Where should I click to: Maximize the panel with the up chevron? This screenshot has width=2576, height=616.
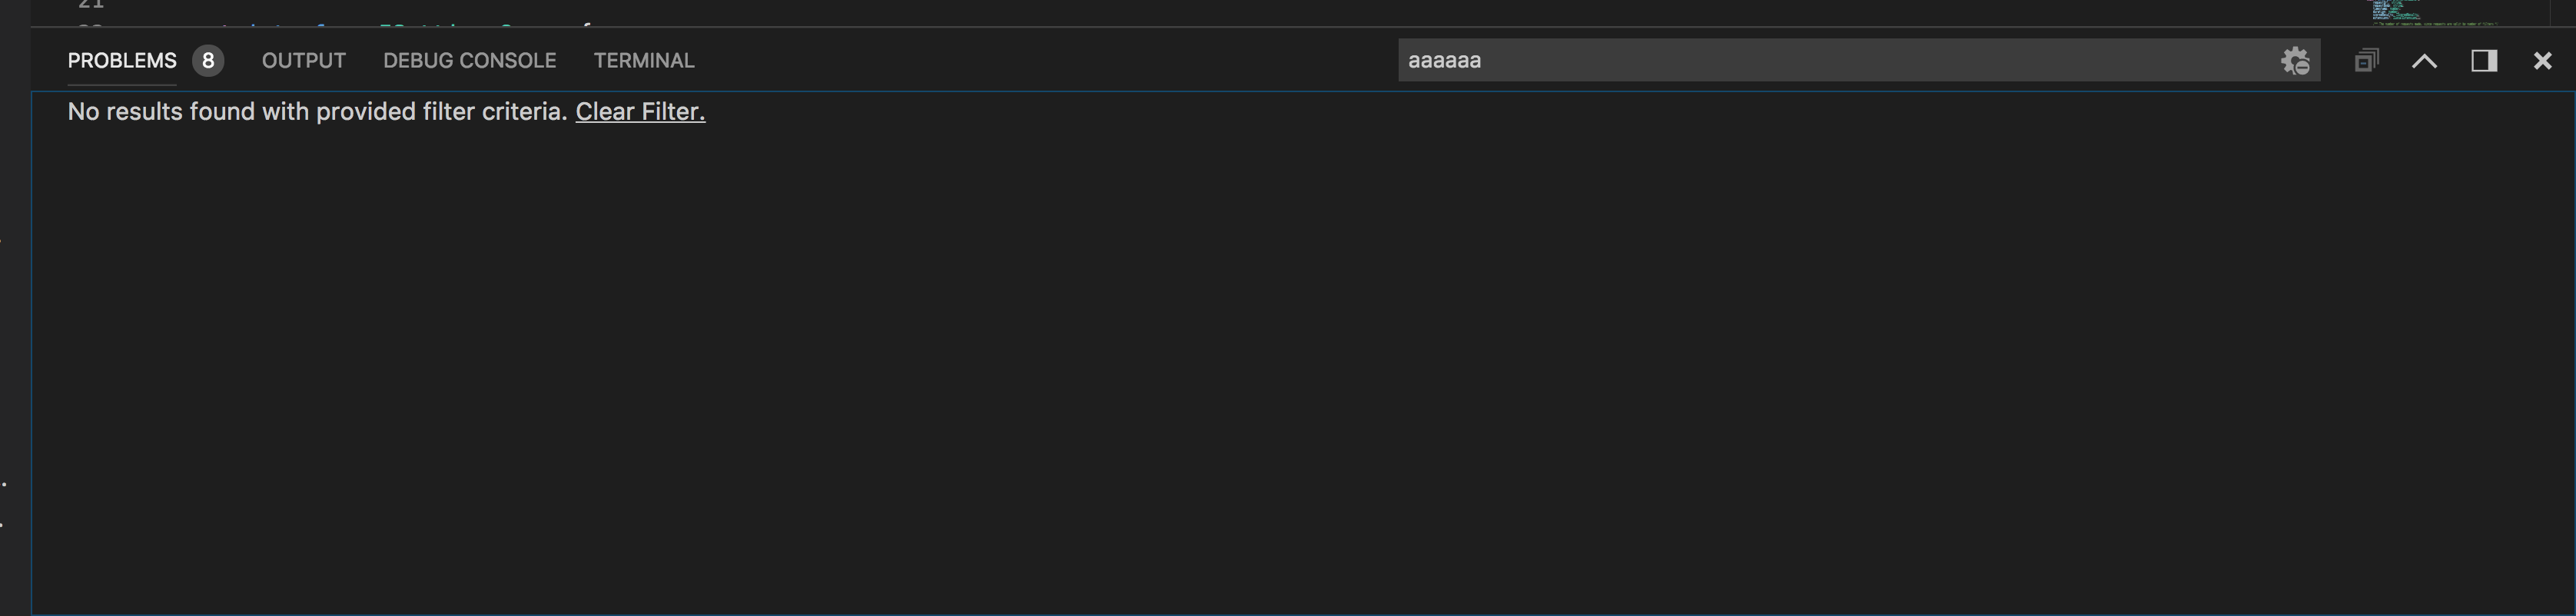(x=2424, y=61)
